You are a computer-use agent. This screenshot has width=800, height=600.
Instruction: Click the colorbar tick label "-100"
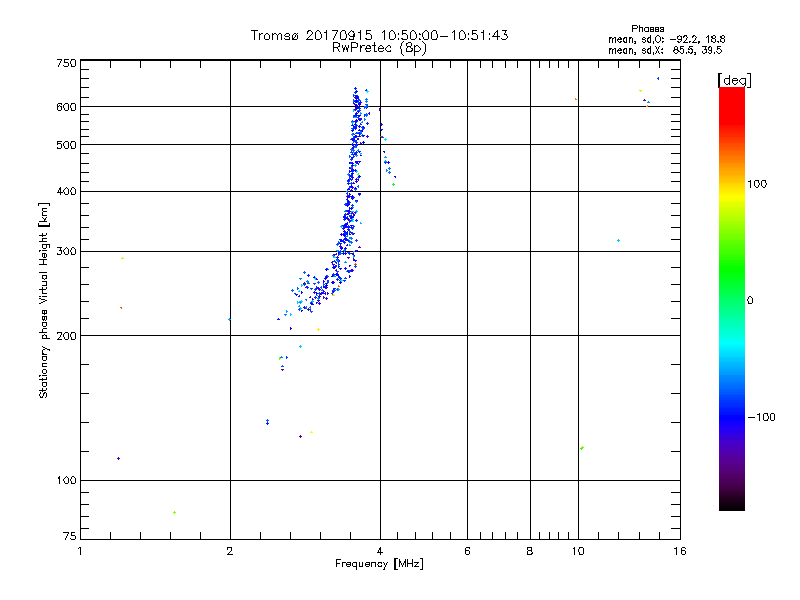click(761, 417)
